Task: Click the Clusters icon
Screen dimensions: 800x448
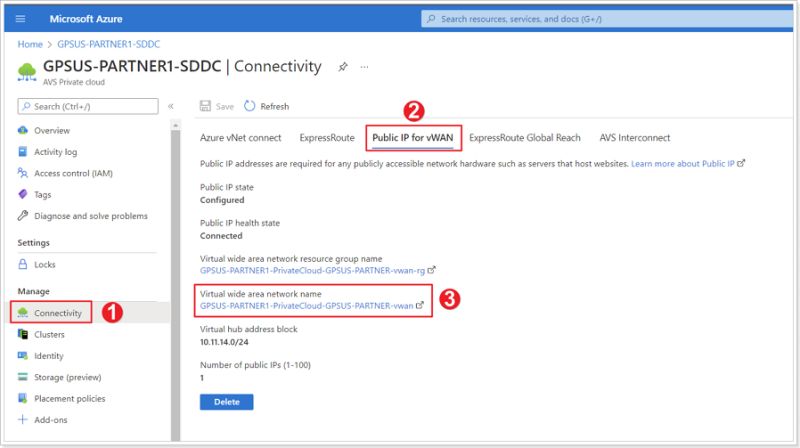Action: coord(22,334)
